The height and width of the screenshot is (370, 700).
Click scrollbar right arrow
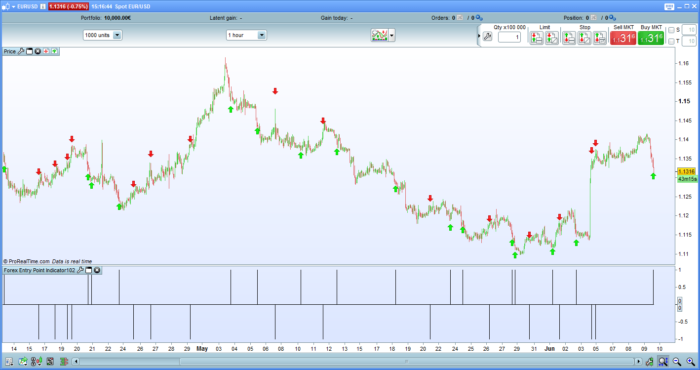638,362
